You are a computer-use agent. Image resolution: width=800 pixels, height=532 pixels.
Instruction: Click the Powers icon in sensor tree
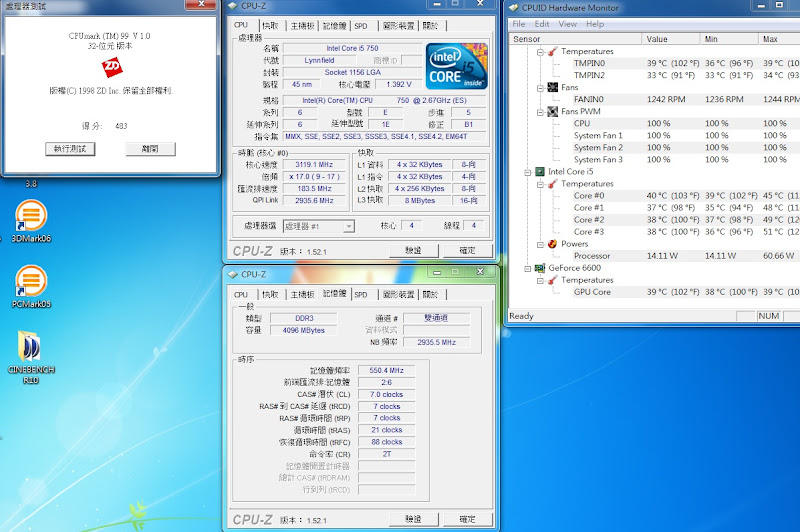[553, 244]
